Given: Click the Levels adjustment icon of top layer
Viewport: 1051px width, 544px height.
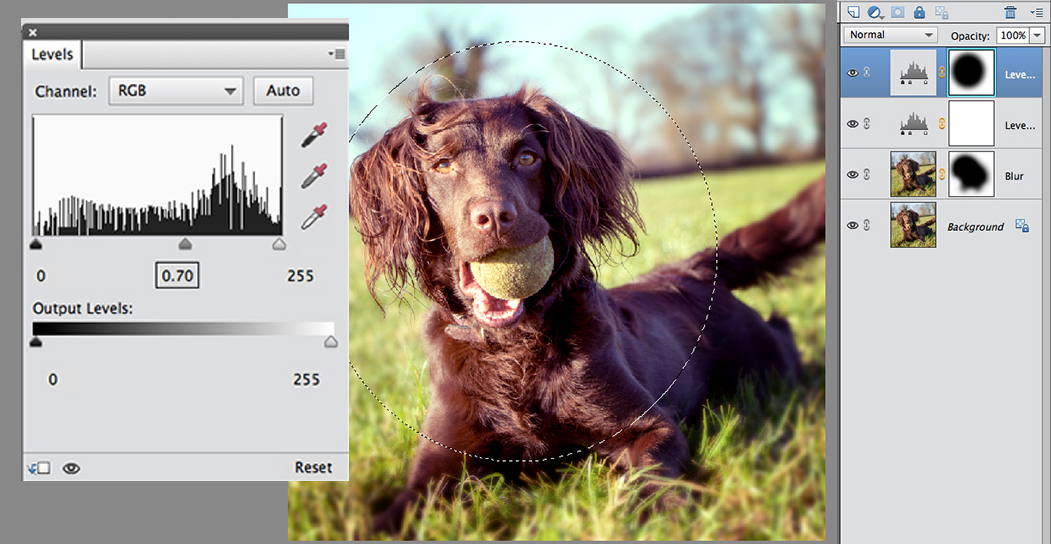Looking at the screenshot, I should [x=913, y=72].
